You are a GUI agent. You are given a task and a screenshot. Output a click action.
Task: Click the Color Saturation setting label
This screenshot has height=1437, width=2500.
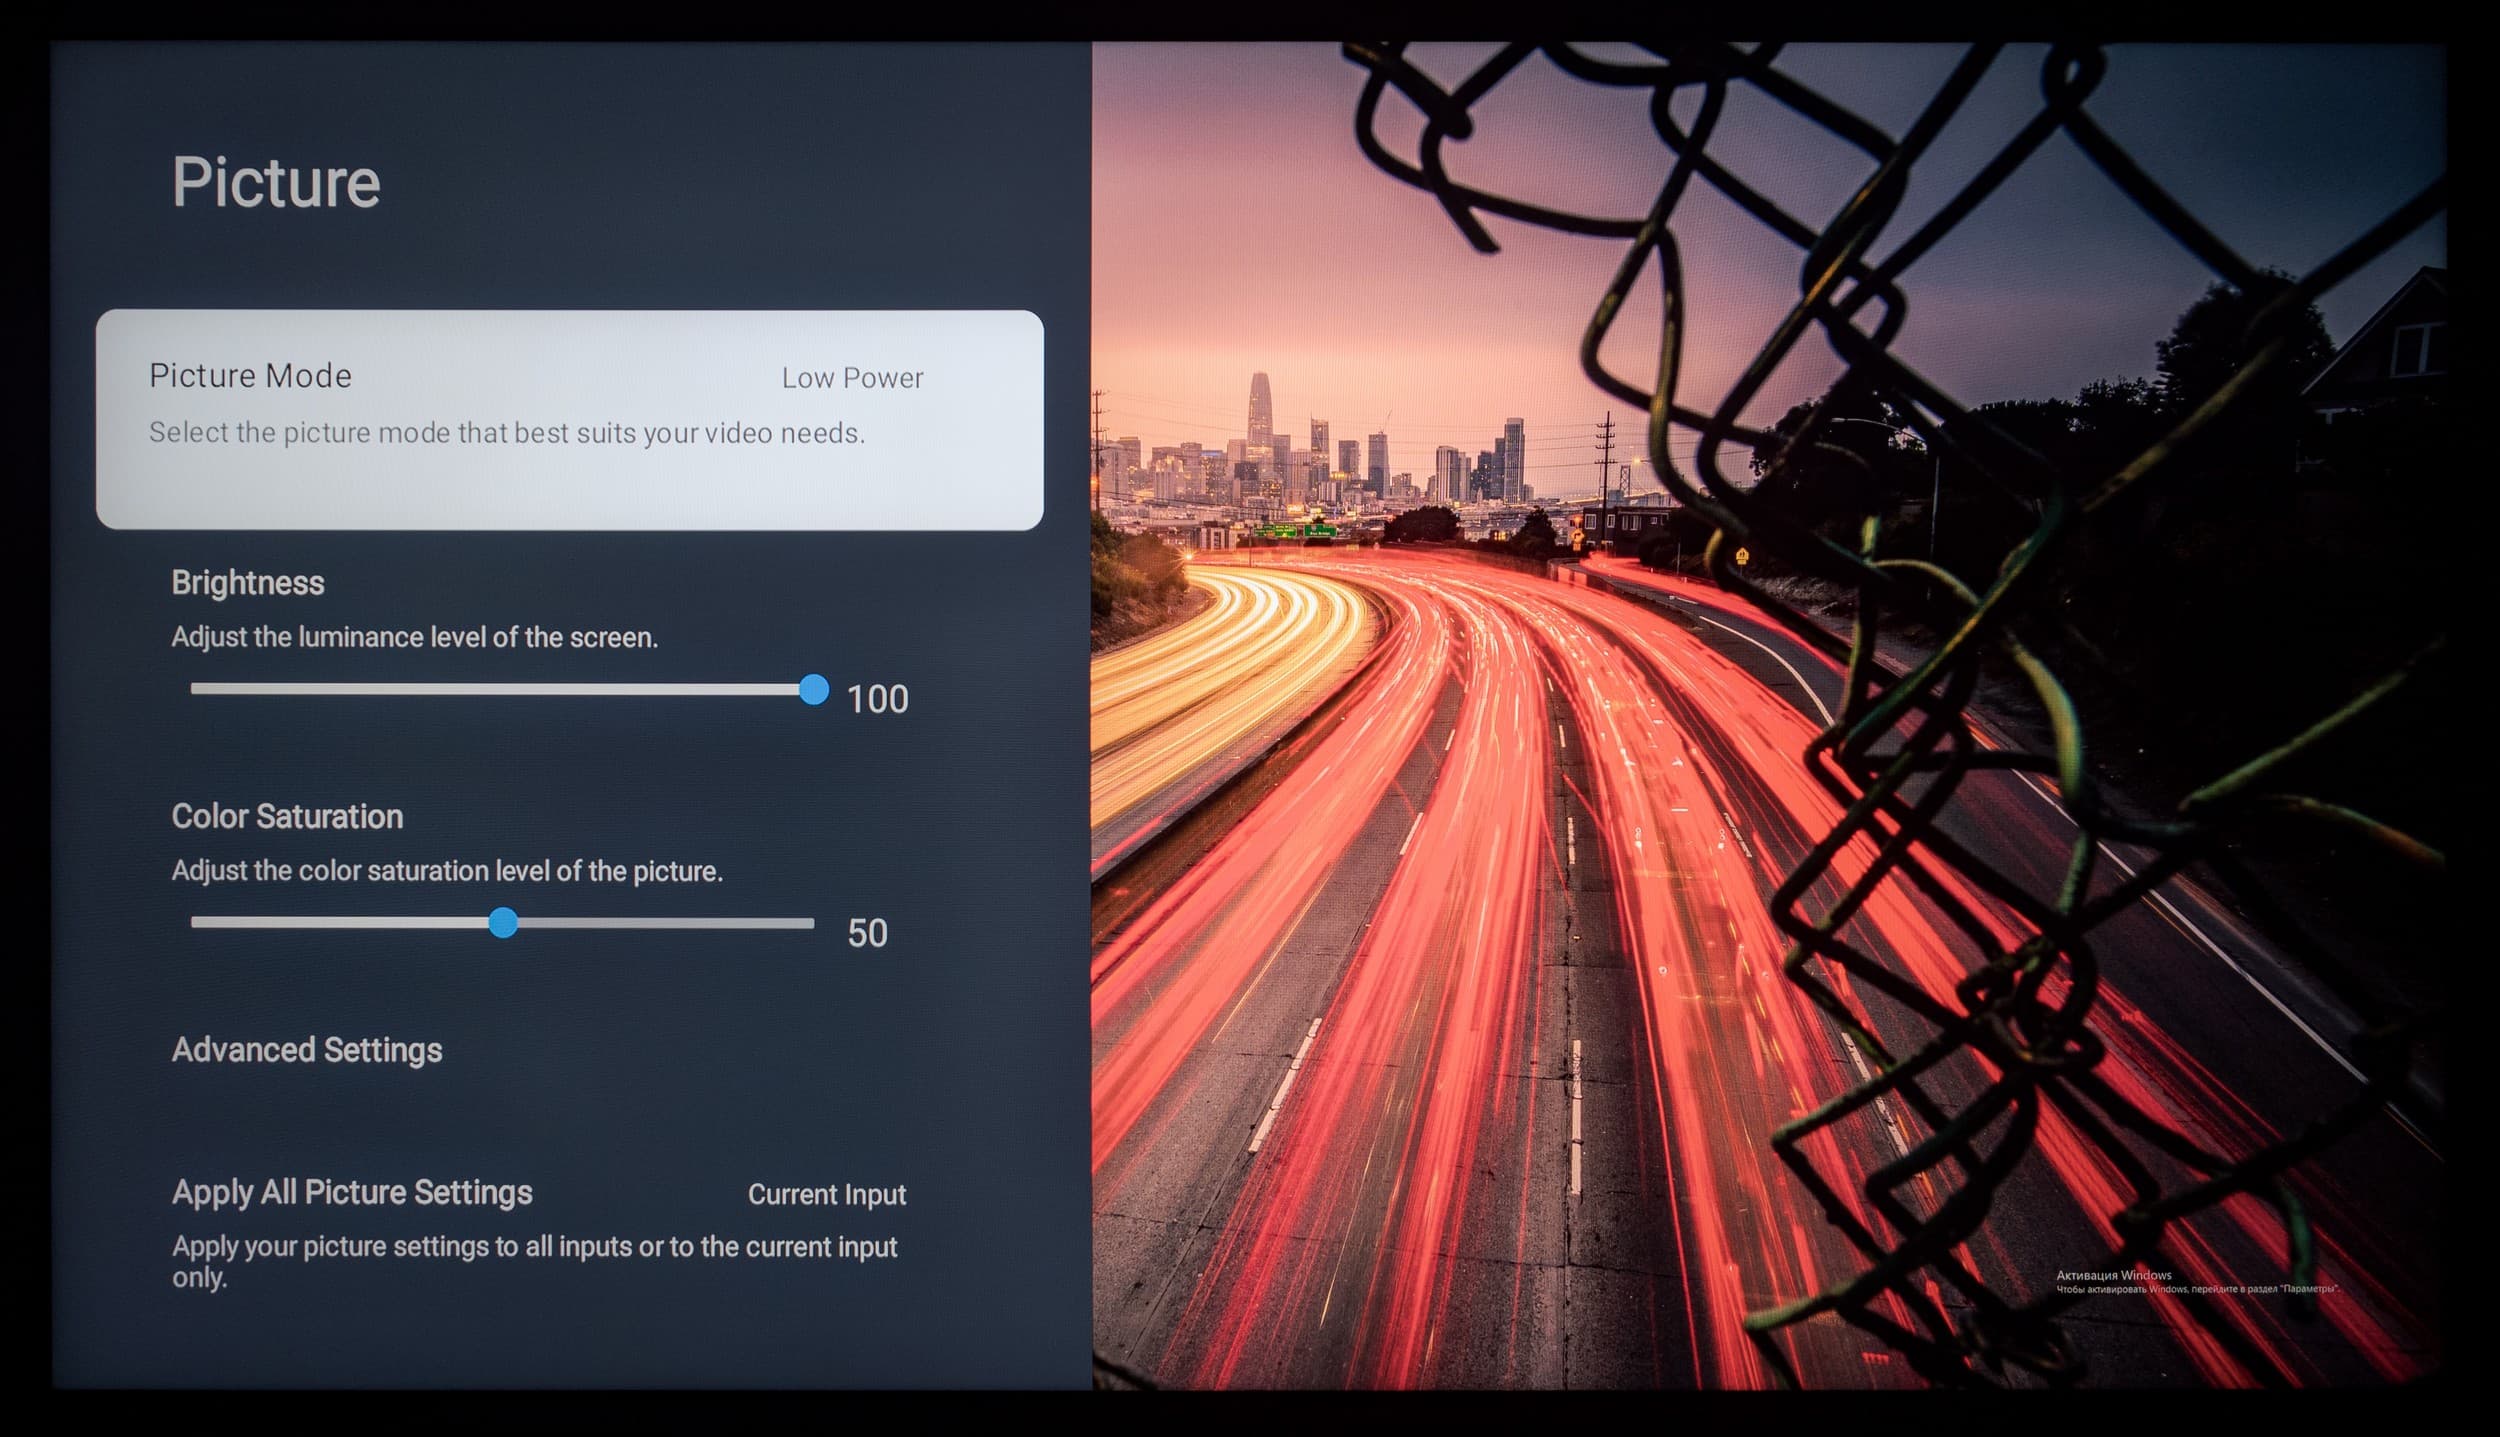(287, 817)
